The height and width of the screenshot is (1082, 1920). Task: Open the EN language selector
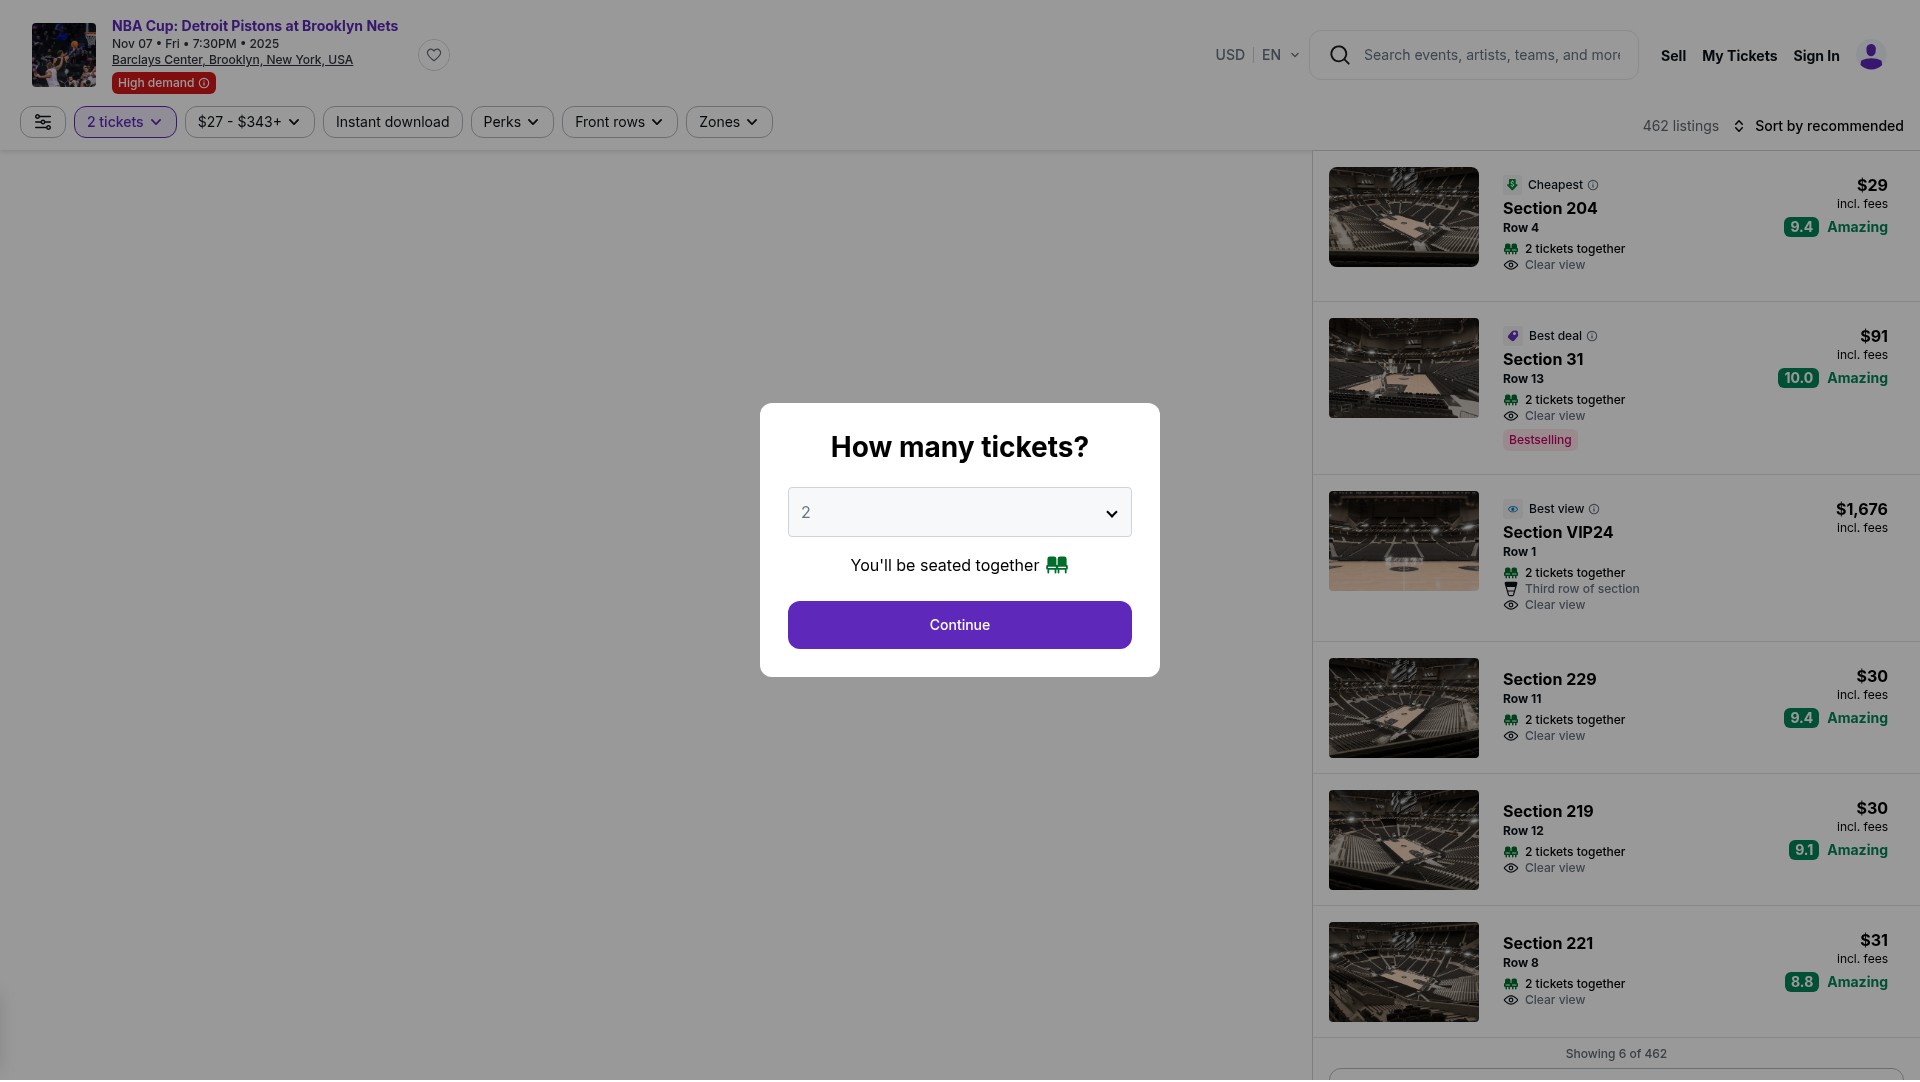click(1281, 55)
